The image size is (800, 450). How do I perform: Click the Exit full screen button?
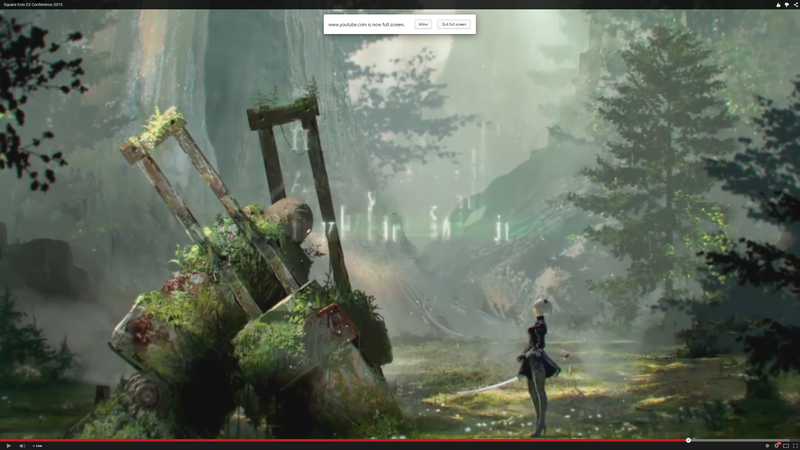pyautogui.click(x=454, y=24)
